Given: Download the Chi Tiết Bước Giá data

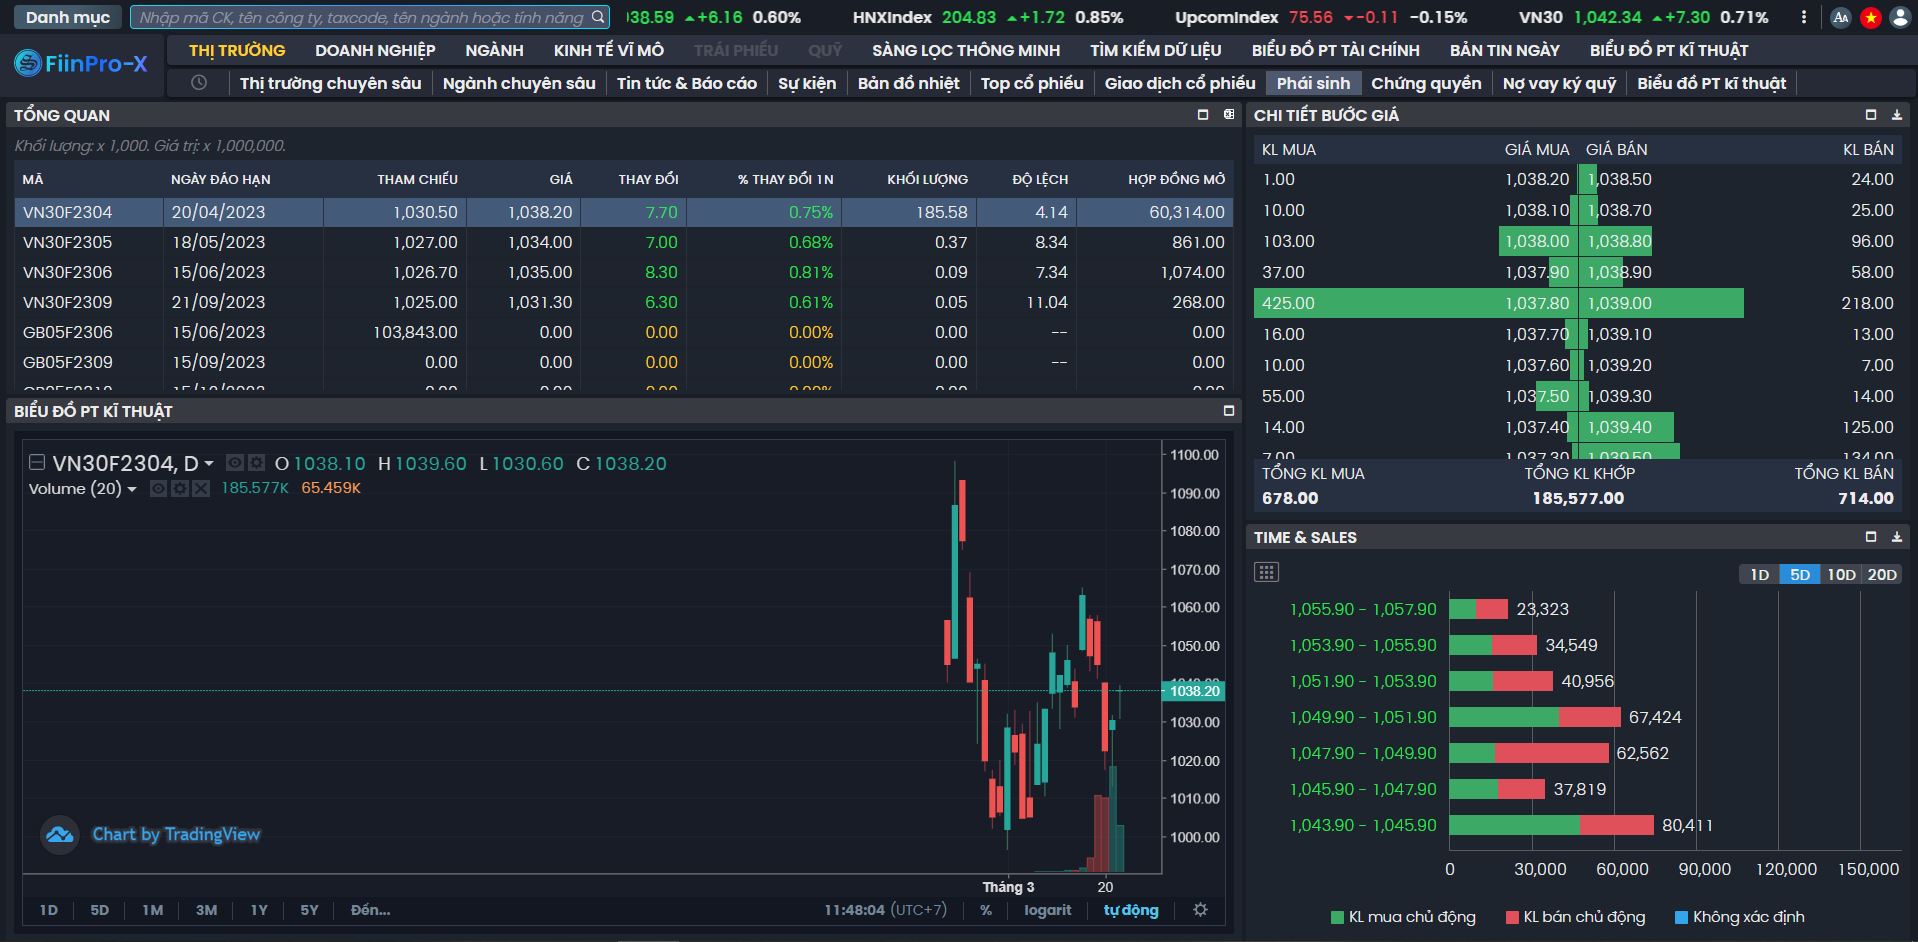Looking at the screenshot, I should pyautogui.click(x=1896, y=115).
